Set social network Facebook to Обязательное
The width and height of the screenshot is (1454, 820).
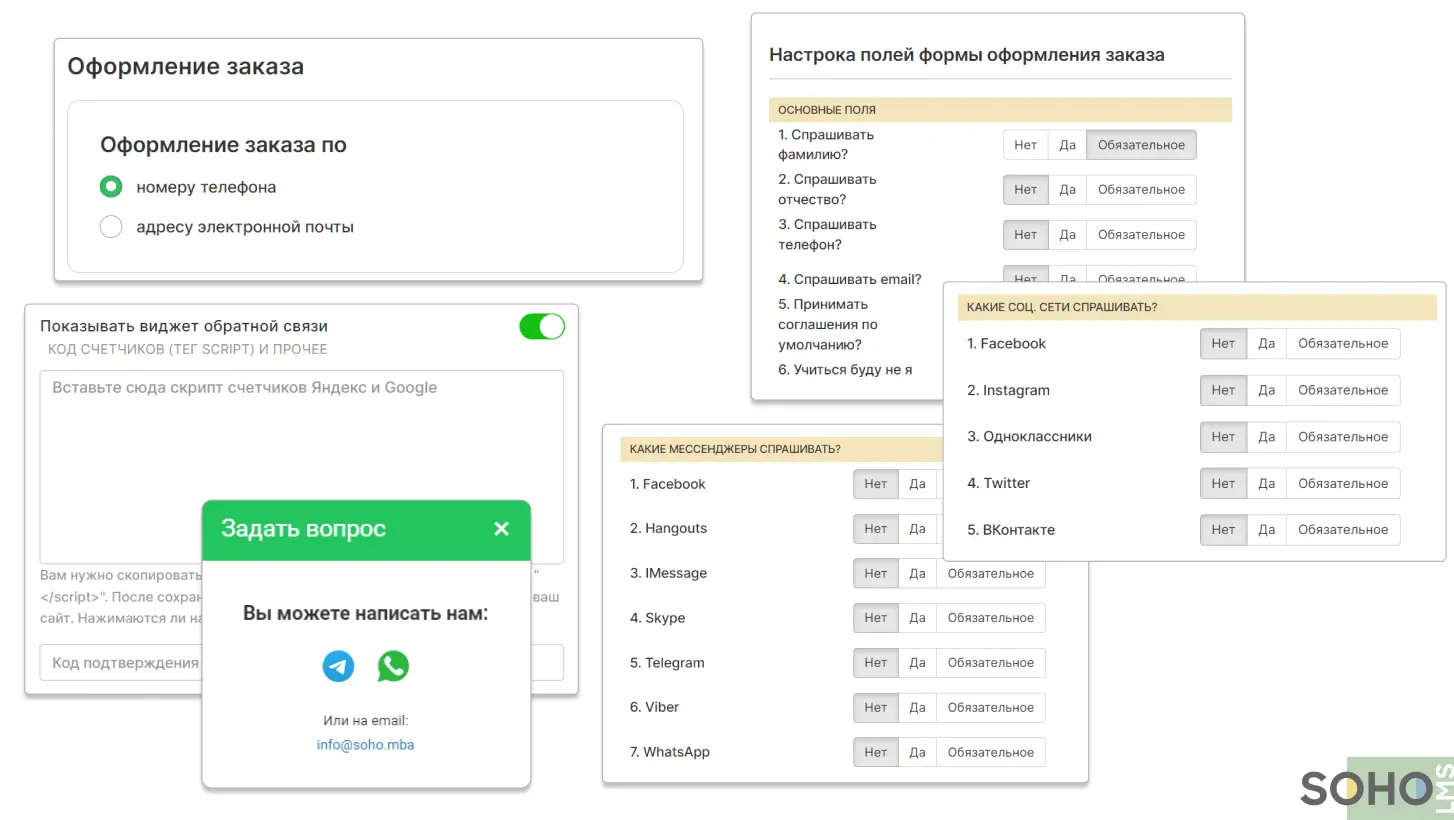1343,344
